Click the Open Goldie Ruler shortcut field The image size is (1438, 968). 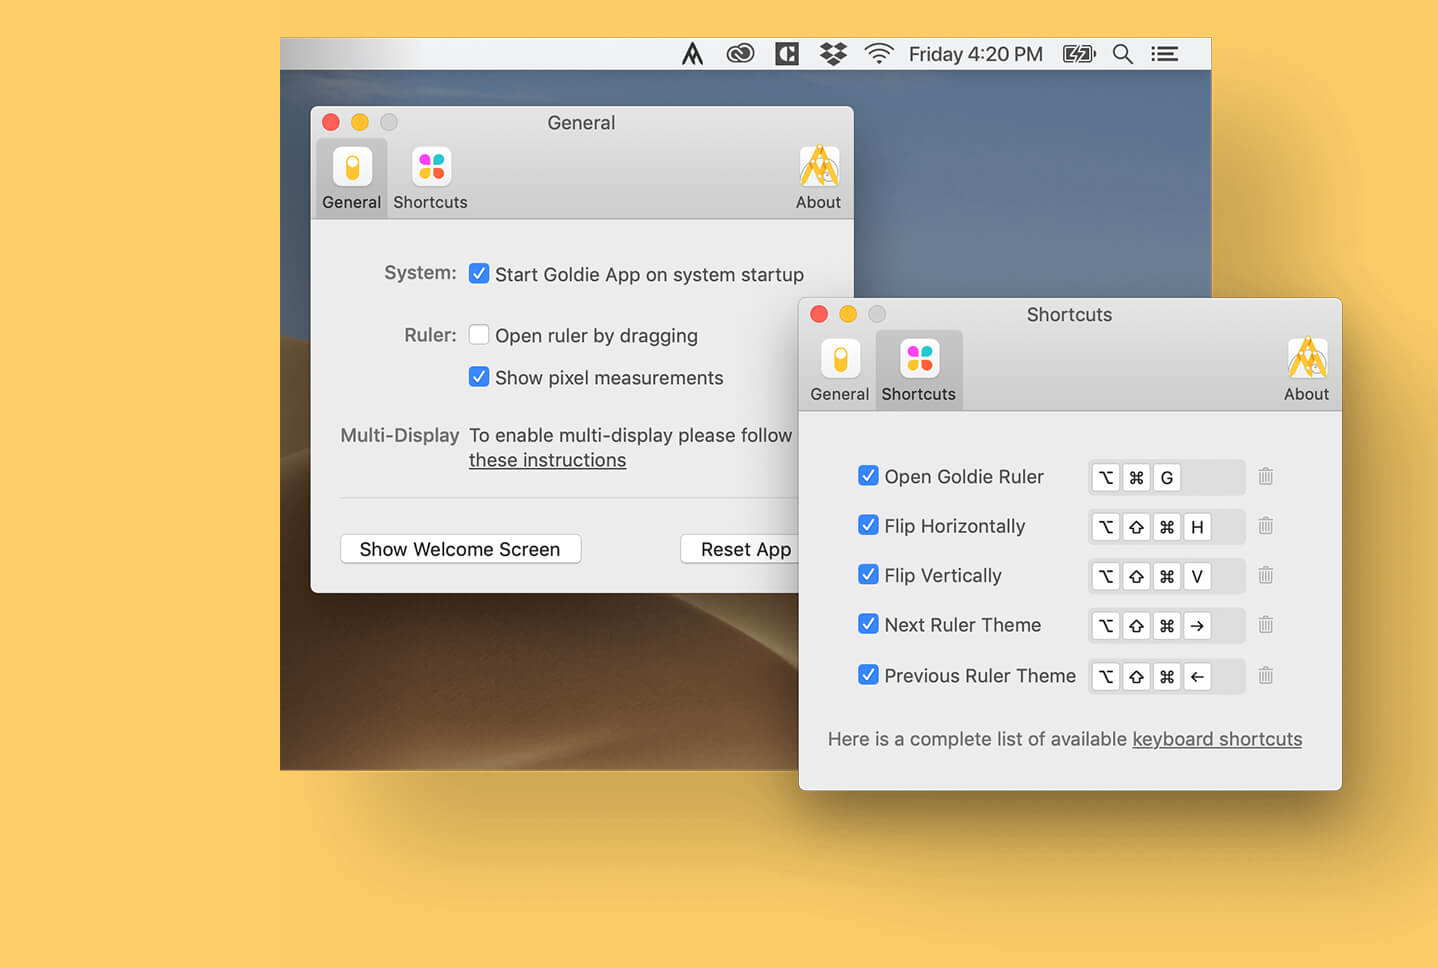(1167, 477)
